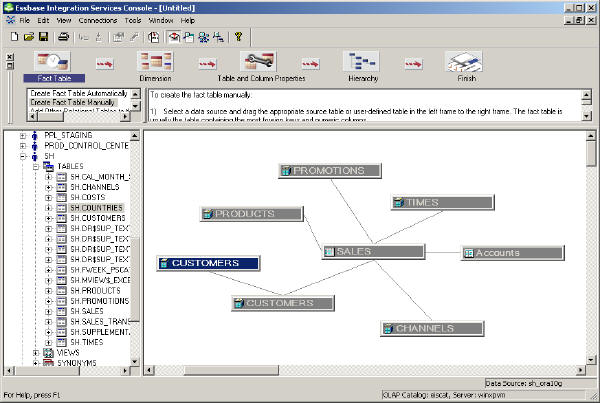Select the CHANNELS table node in the diagram

(x=432, y=328)
